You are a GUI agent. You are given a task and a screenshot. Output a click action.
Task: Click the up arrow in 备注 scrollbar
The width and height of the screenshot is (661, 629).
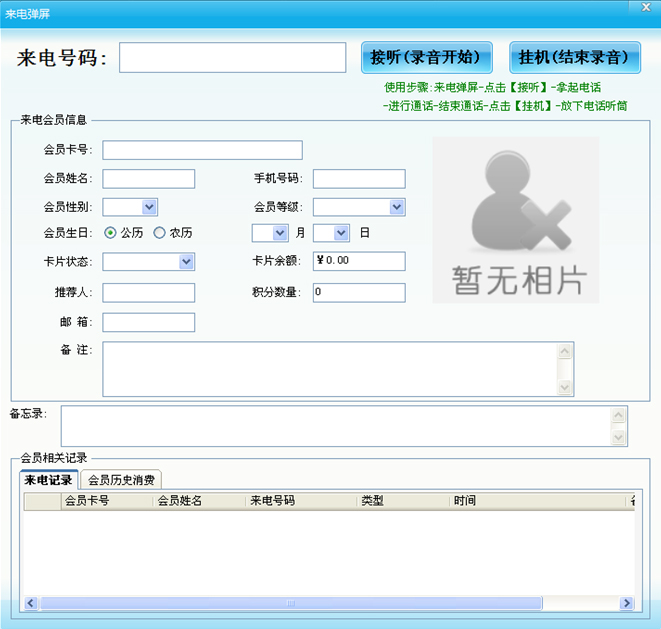(565, 351)
